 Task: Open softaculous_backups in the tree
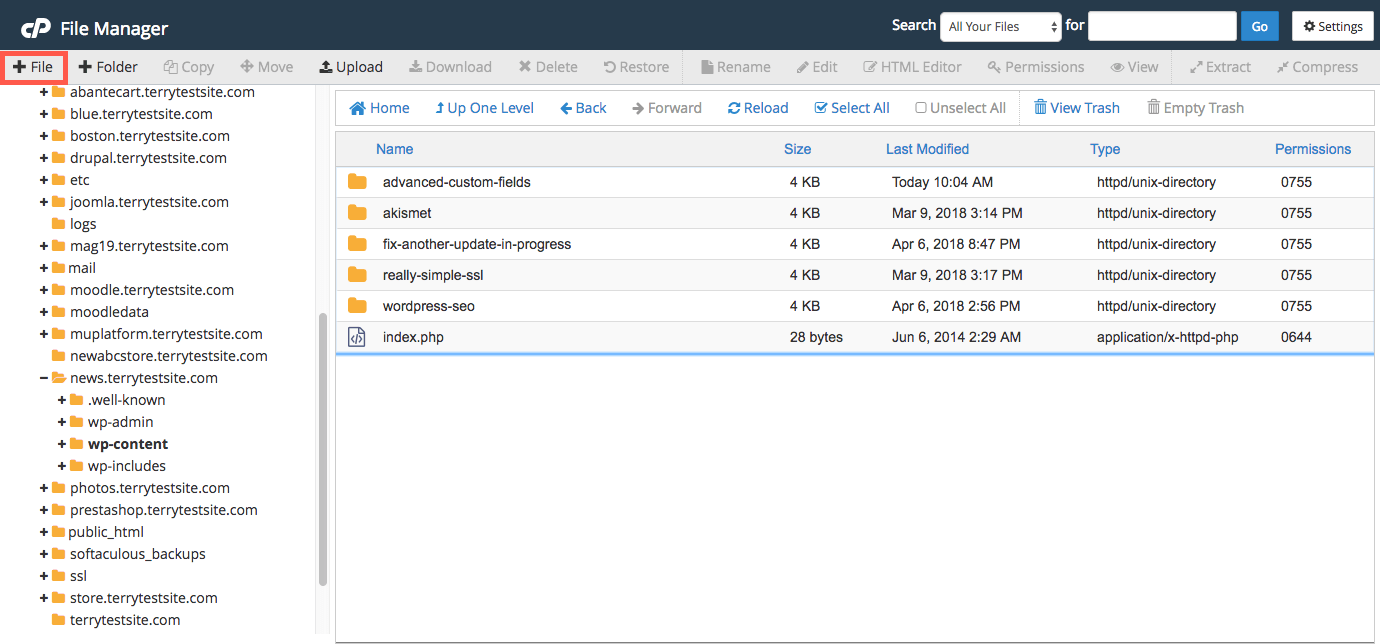[x=138, y=554]
